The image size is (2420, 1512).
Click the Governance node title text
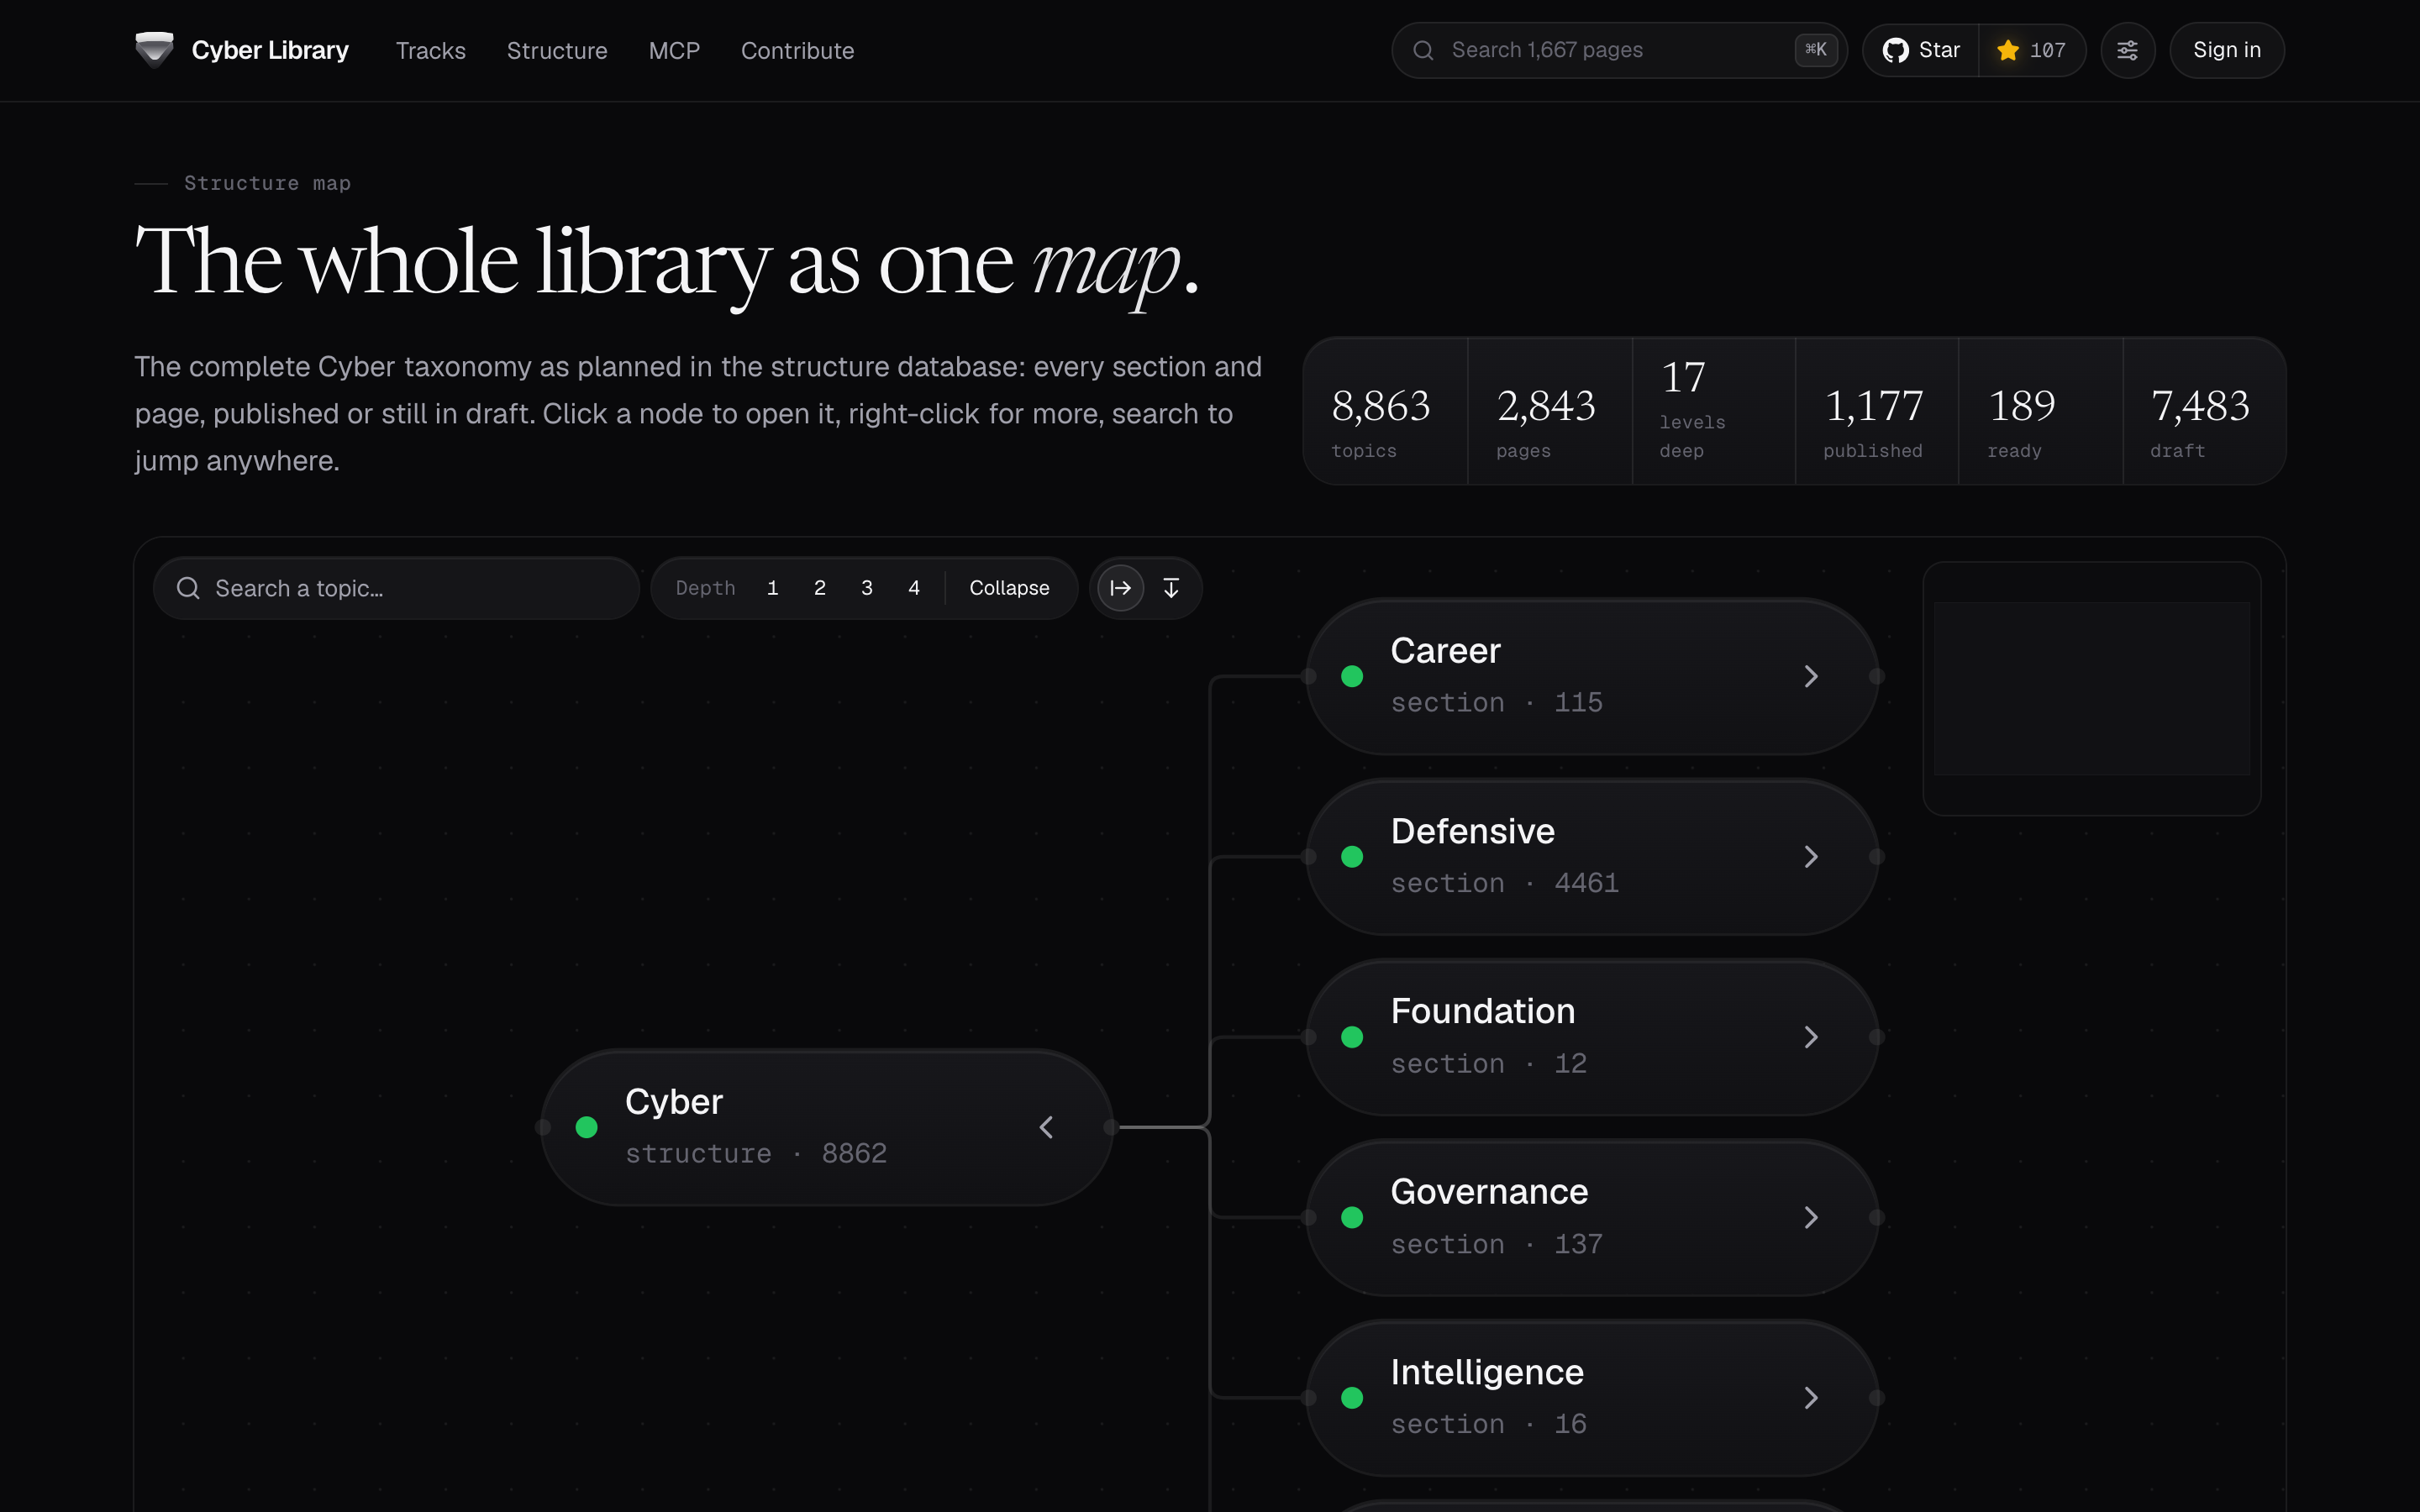click(1489, 1192)
